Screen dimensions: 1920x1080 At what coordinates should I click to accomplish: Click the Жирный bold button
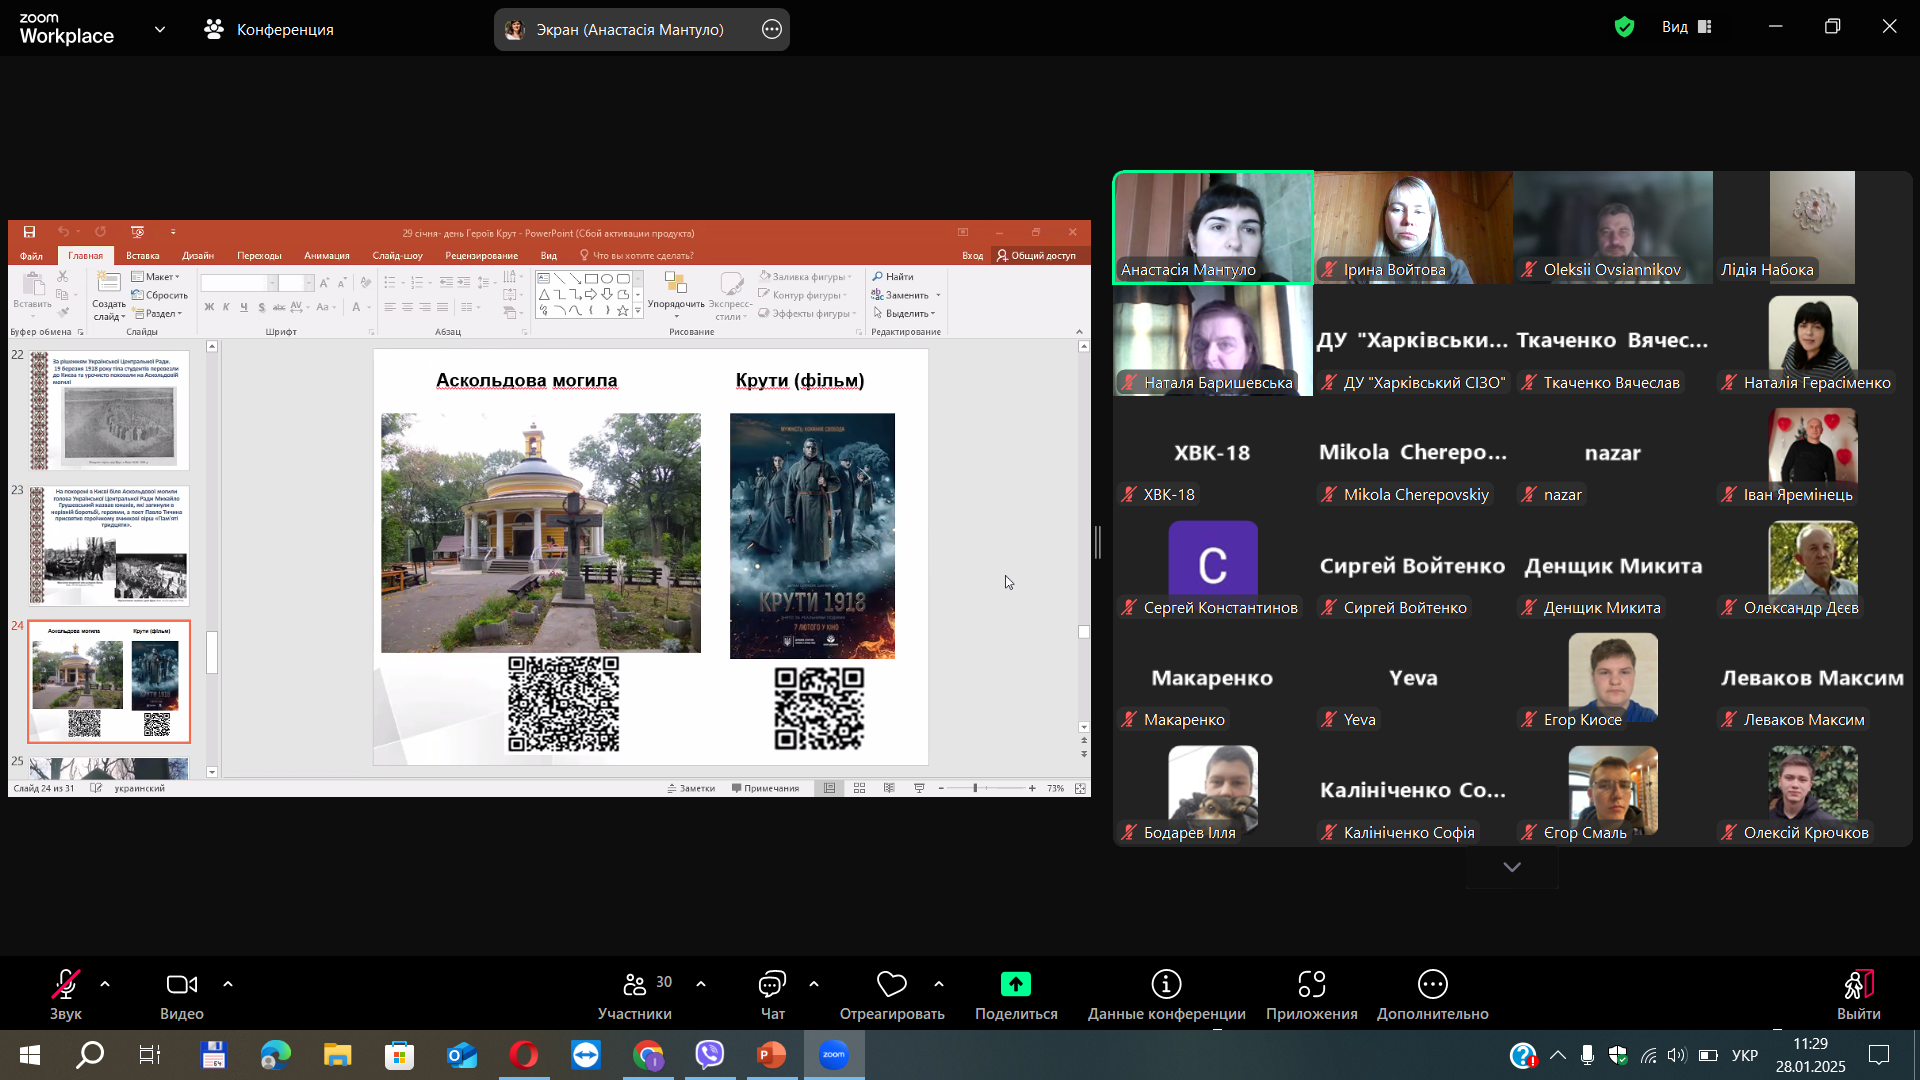coord(209,308)
